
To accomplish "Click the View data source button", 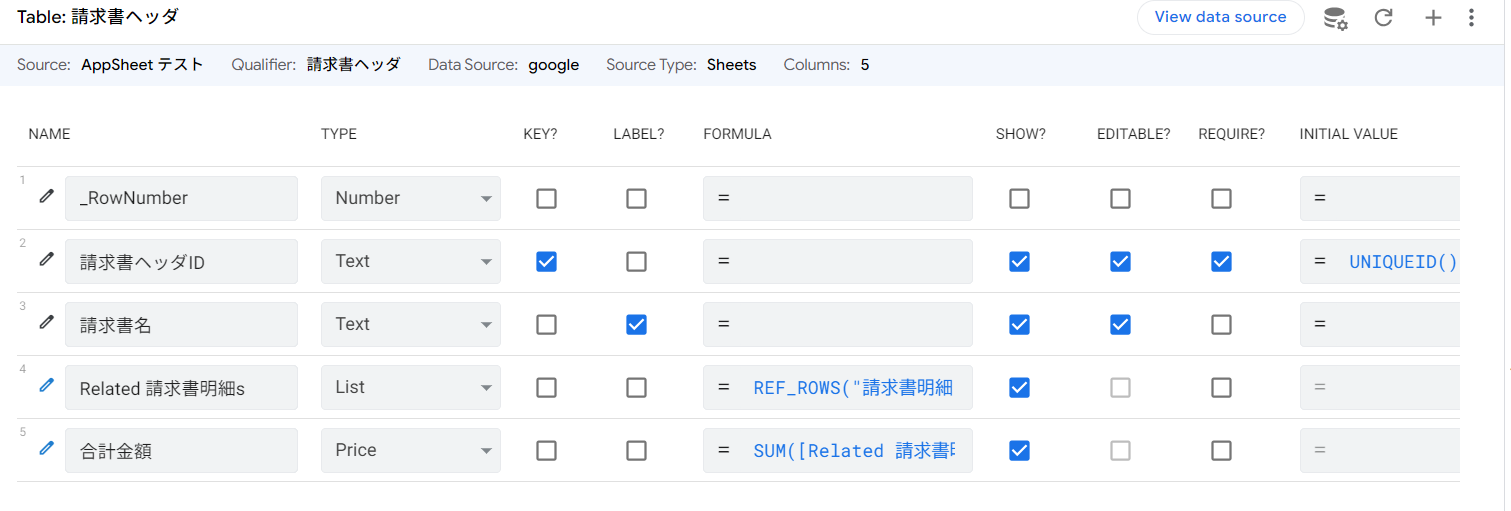I will 1220,17.
